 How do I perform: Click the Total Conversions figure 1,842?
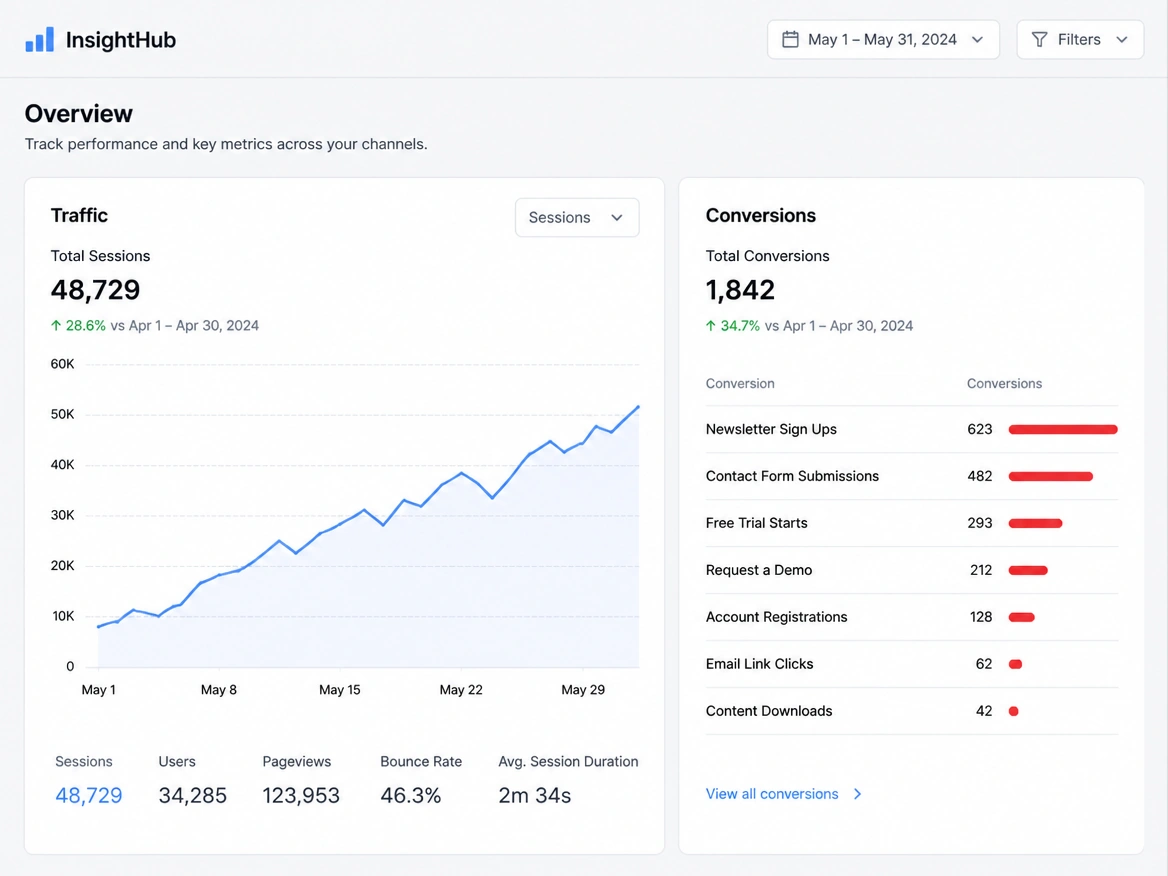pos(740,290)
